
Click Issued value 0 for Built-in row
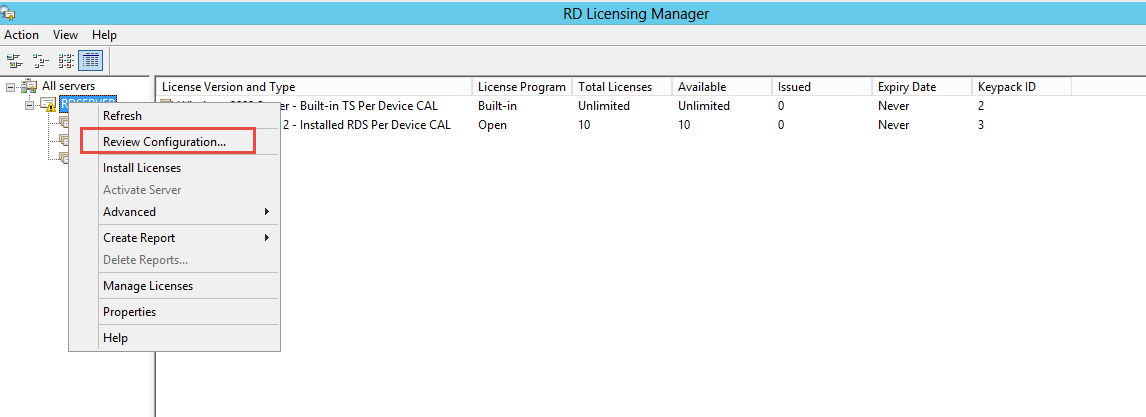tap(781, 106)
